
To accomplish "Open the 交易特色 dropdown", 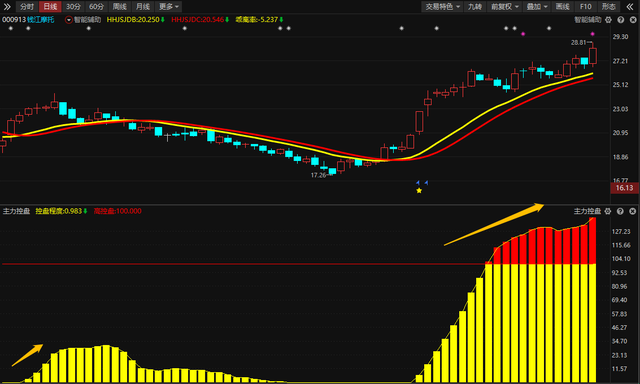I will (442, 7).
